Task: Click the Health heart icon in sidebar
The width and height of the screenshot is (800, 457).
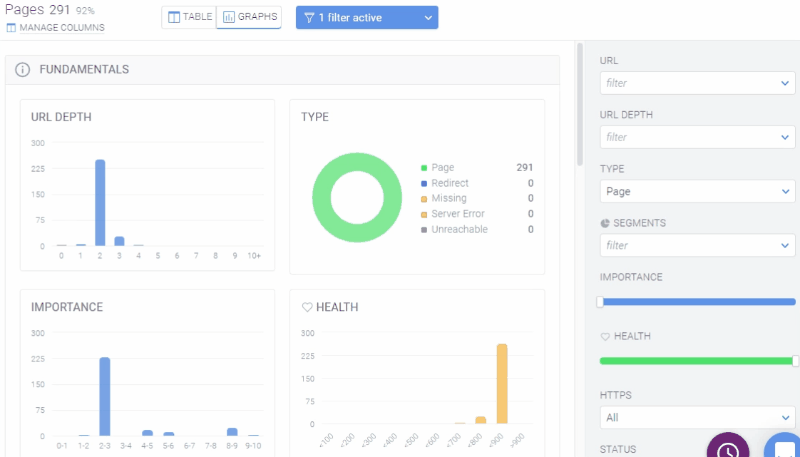Action: pyautogui.click(x=605, y=337)
